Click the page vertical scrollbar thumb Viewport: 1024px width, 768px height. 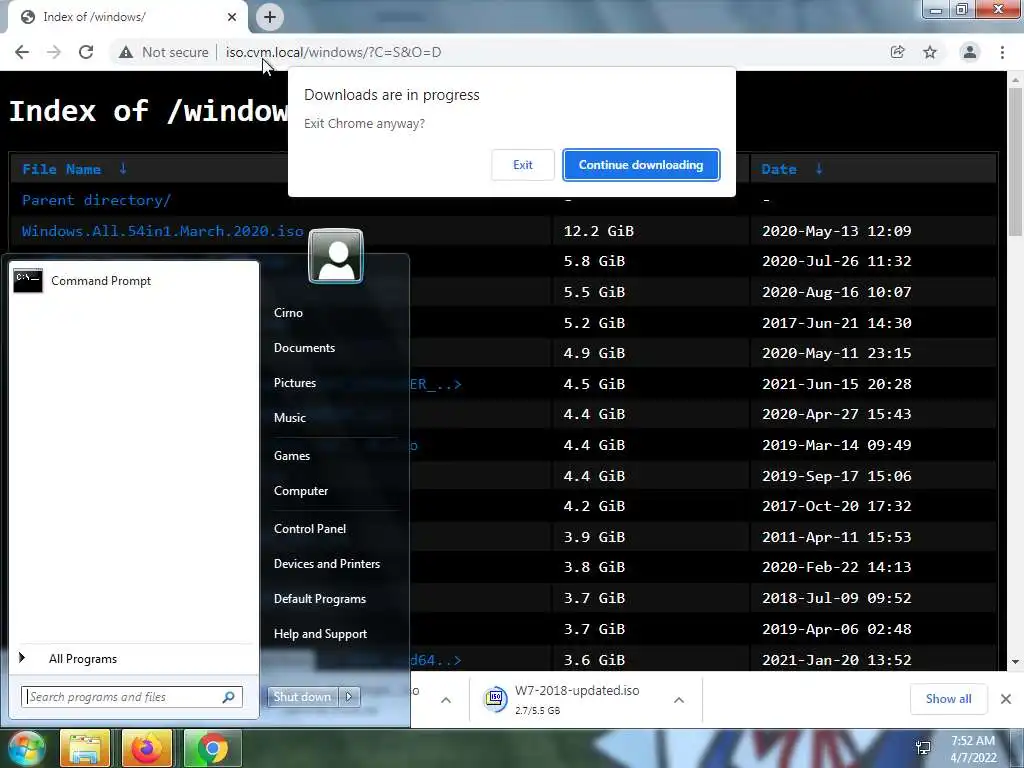[1015, 161]
